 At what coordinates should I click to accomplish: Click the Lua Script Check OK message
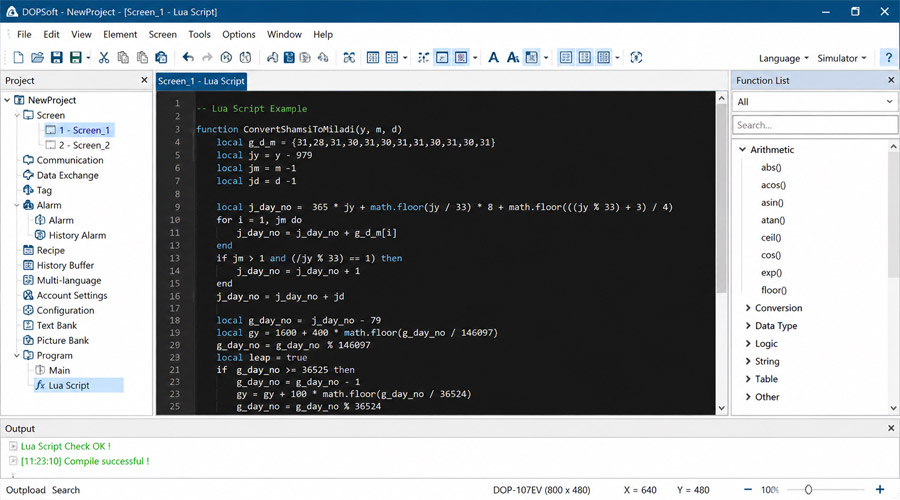click(x=65, y=446)
